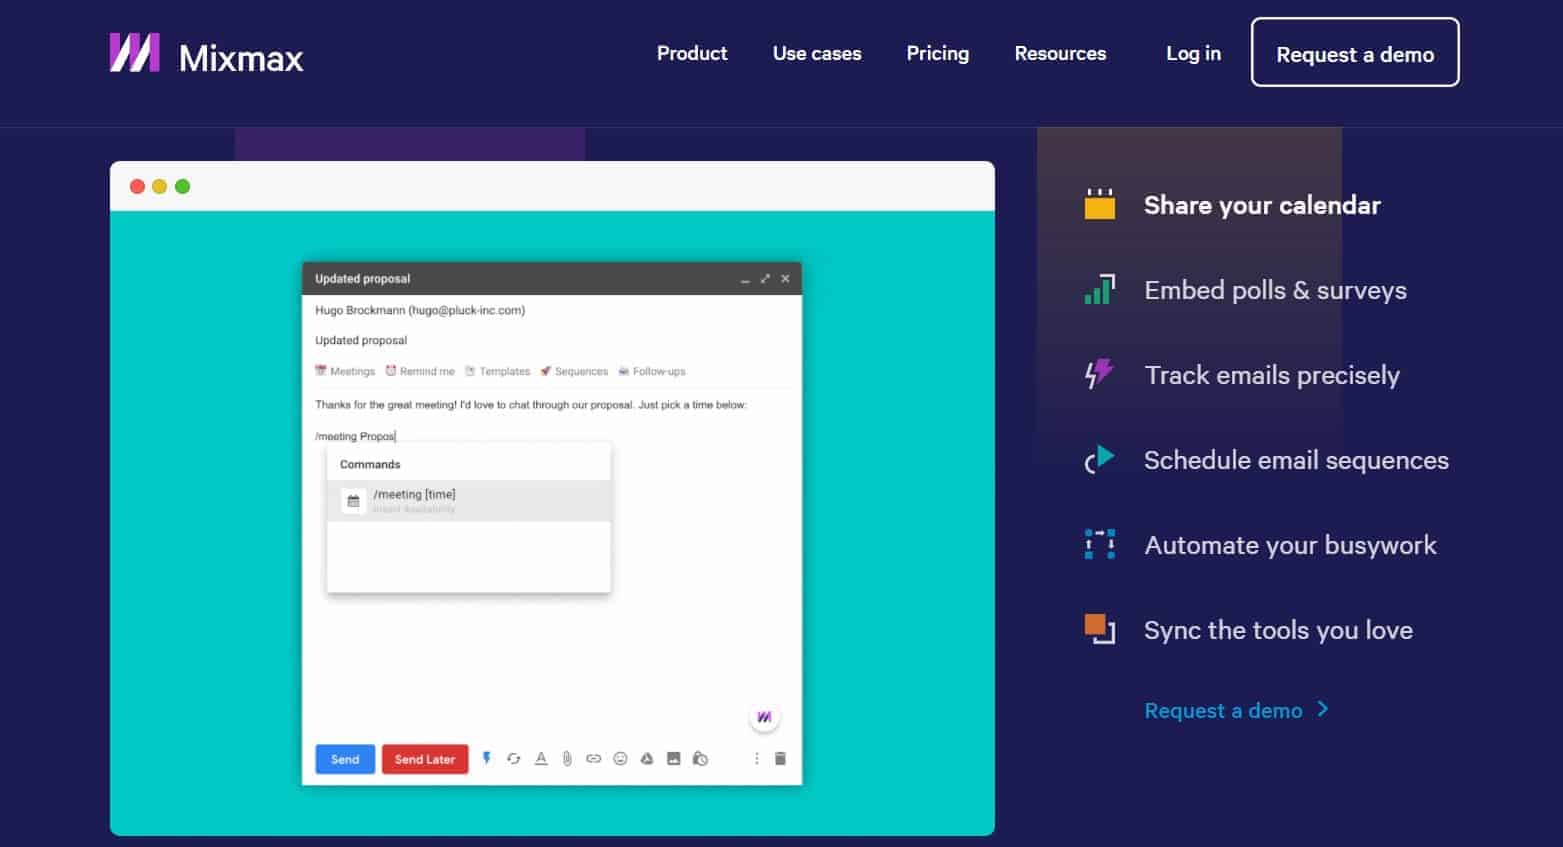Click the chevron beside Request a demo link
Viewport: 1563px width, 847px height.
pyautogui.click(x=1323, y=709)
